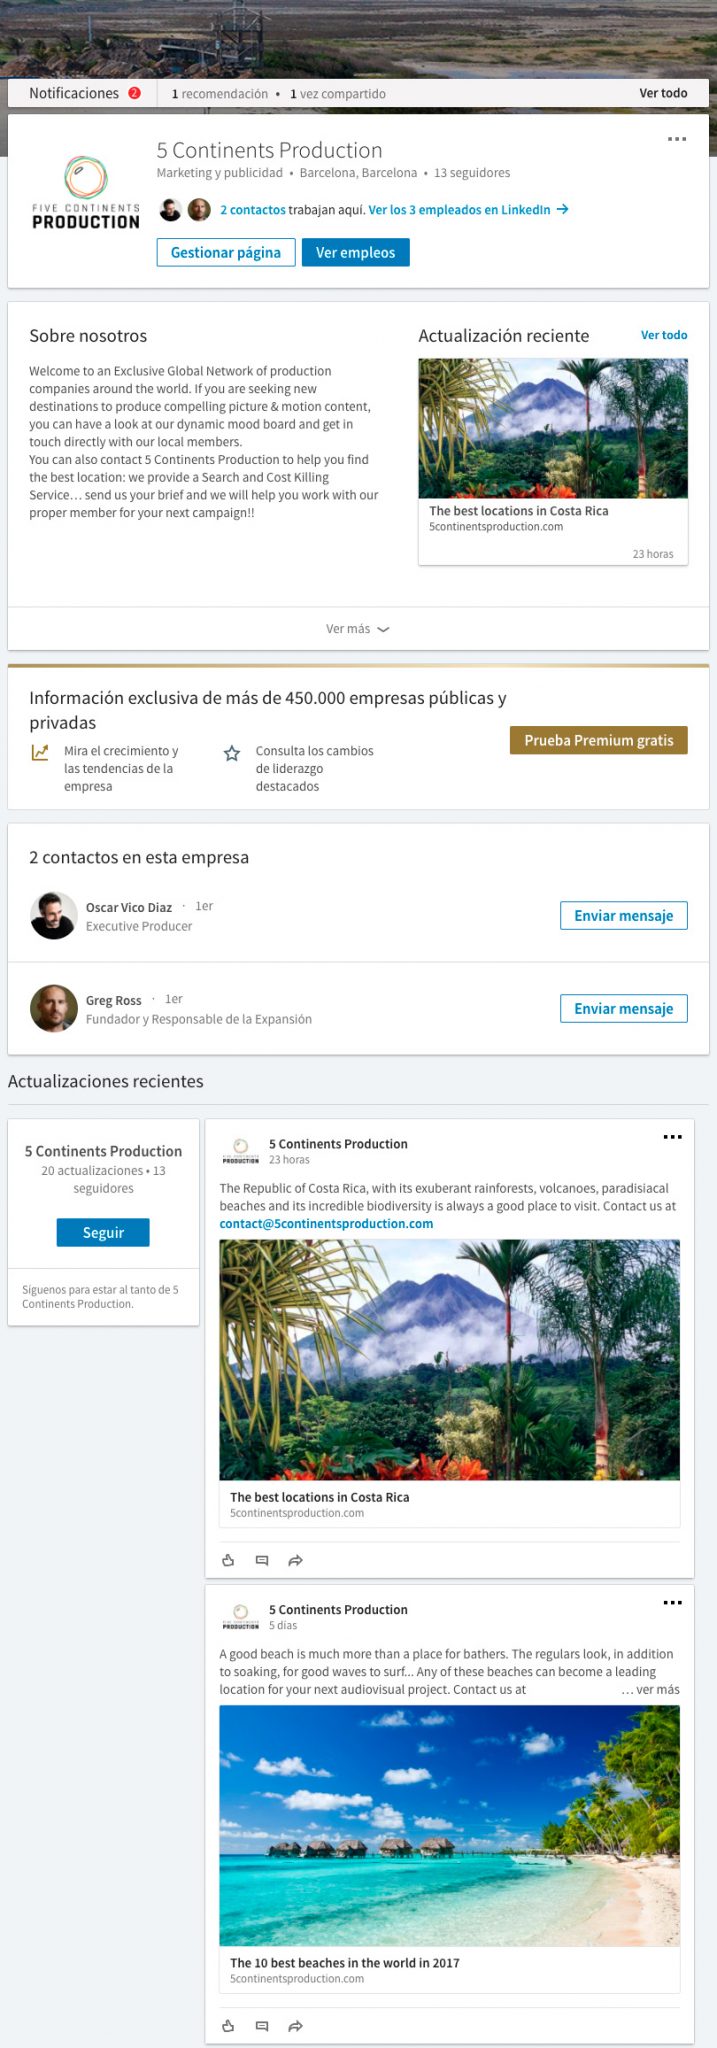Open the recent update Costa Rica thumbnail
This screenshot has height=2048, width=717.
[x=553, y=428]
